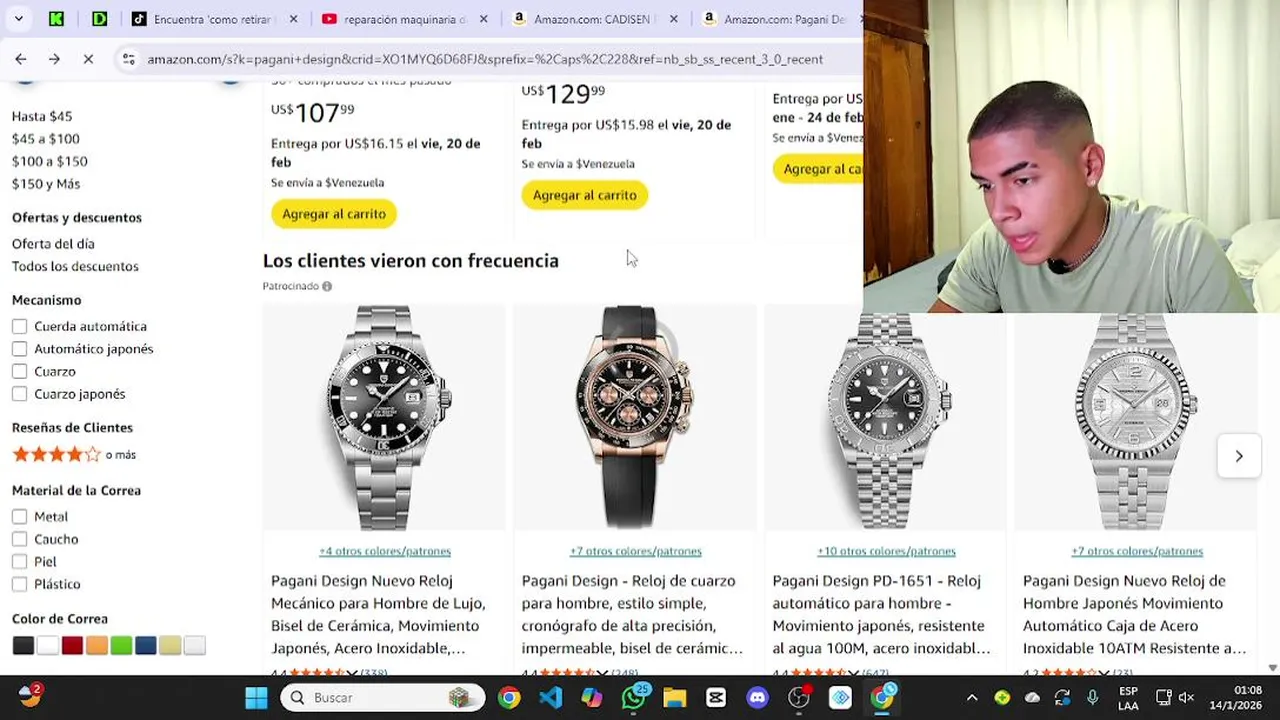This screenshot has width=1280, height=720.
Task: Open Discord from taskbar
Action: 757,697
